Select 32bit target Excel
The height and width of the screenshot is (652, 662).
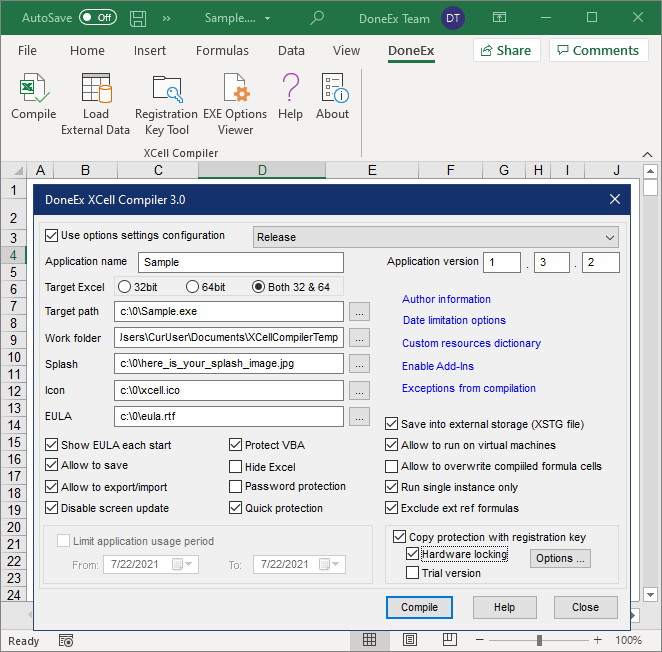(x=125, y=287)
